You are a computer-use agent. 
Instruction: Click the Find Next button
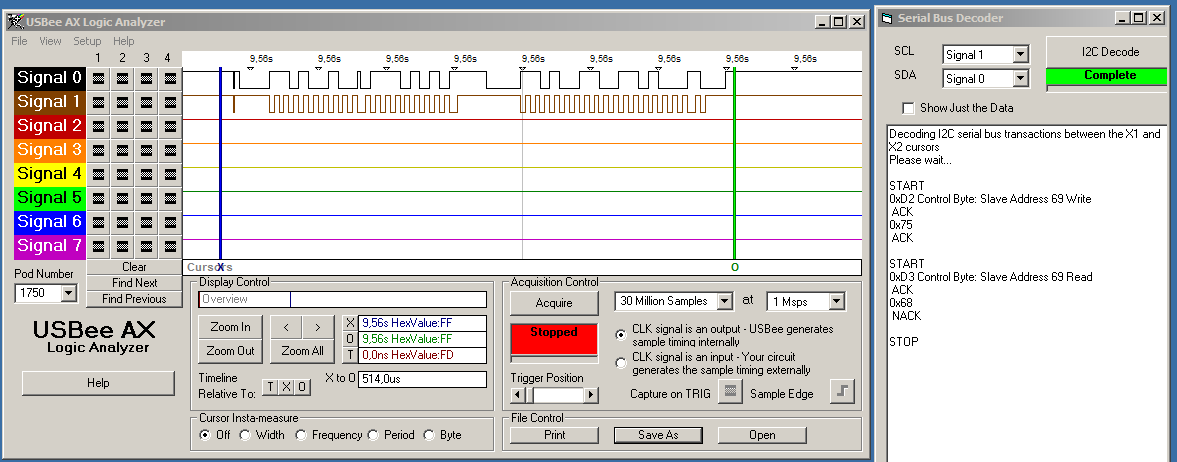tap(134, 282)
